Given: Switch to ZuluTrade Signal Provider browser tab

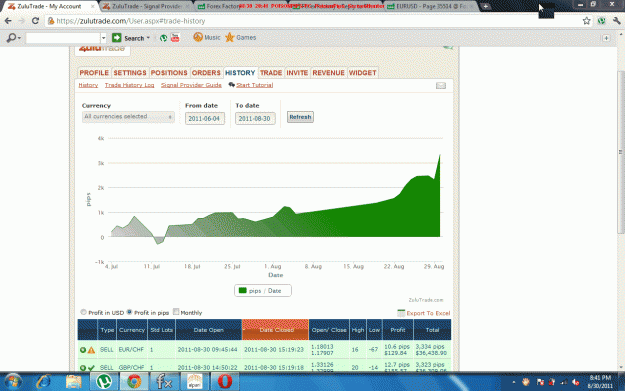Looking at the screenshot, I should coord(145,6).
